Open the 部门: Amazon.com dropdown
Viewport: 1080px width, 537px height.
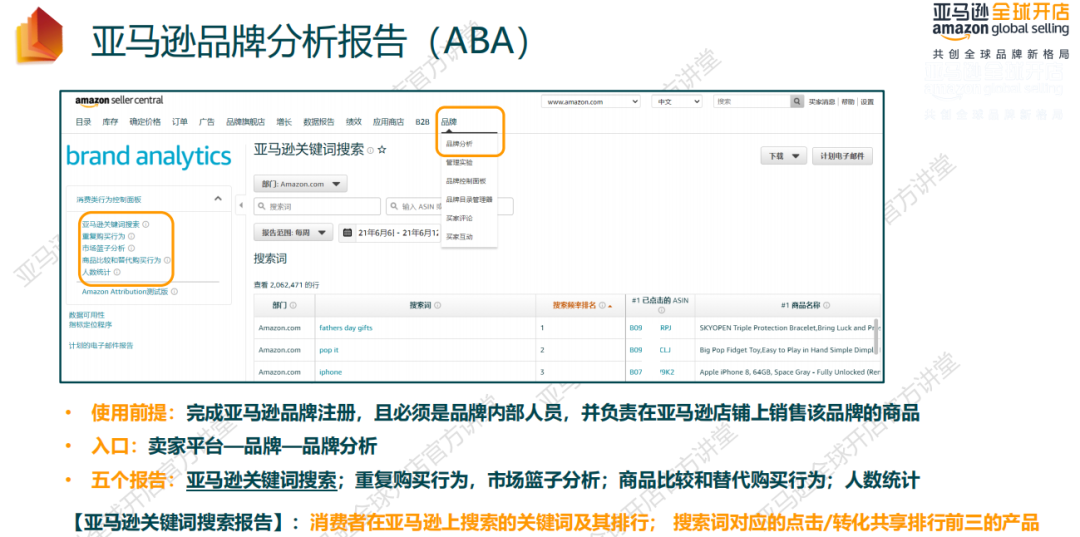300,185
